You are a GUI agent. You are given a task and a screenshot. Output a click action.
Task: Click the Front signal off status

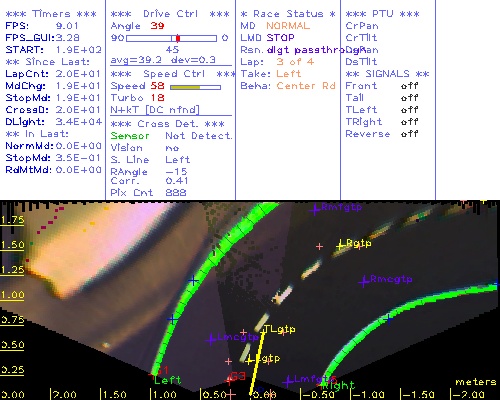click(410, 86)
